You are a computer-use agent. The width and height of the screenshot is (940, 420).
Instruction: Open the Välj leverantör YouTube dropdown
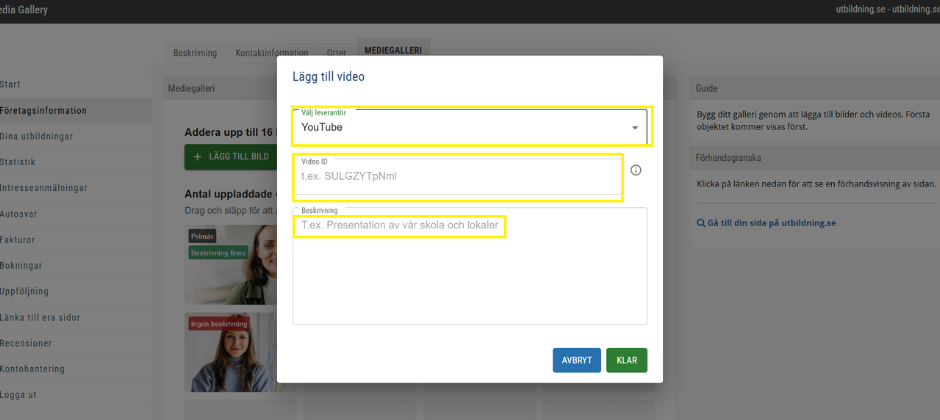(469, 127)
